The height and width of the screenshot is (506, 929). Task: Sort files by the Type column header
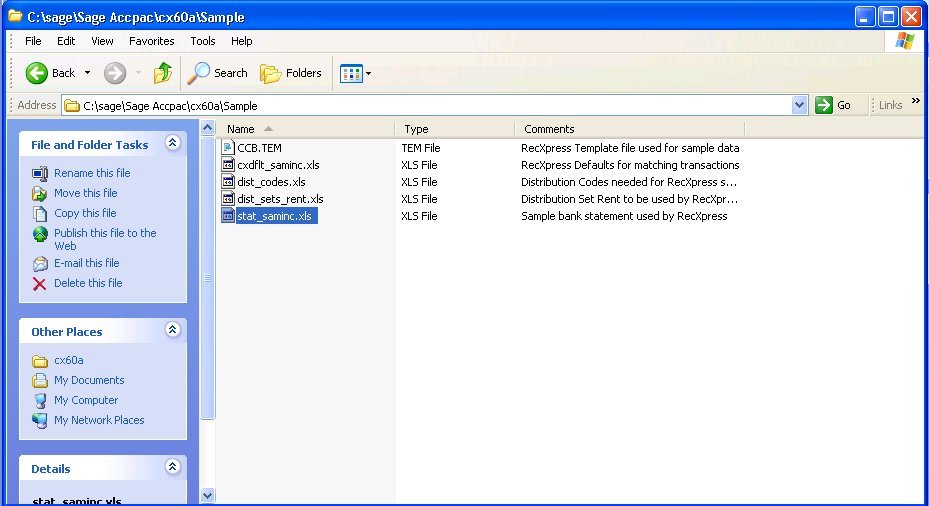(417, 129)
